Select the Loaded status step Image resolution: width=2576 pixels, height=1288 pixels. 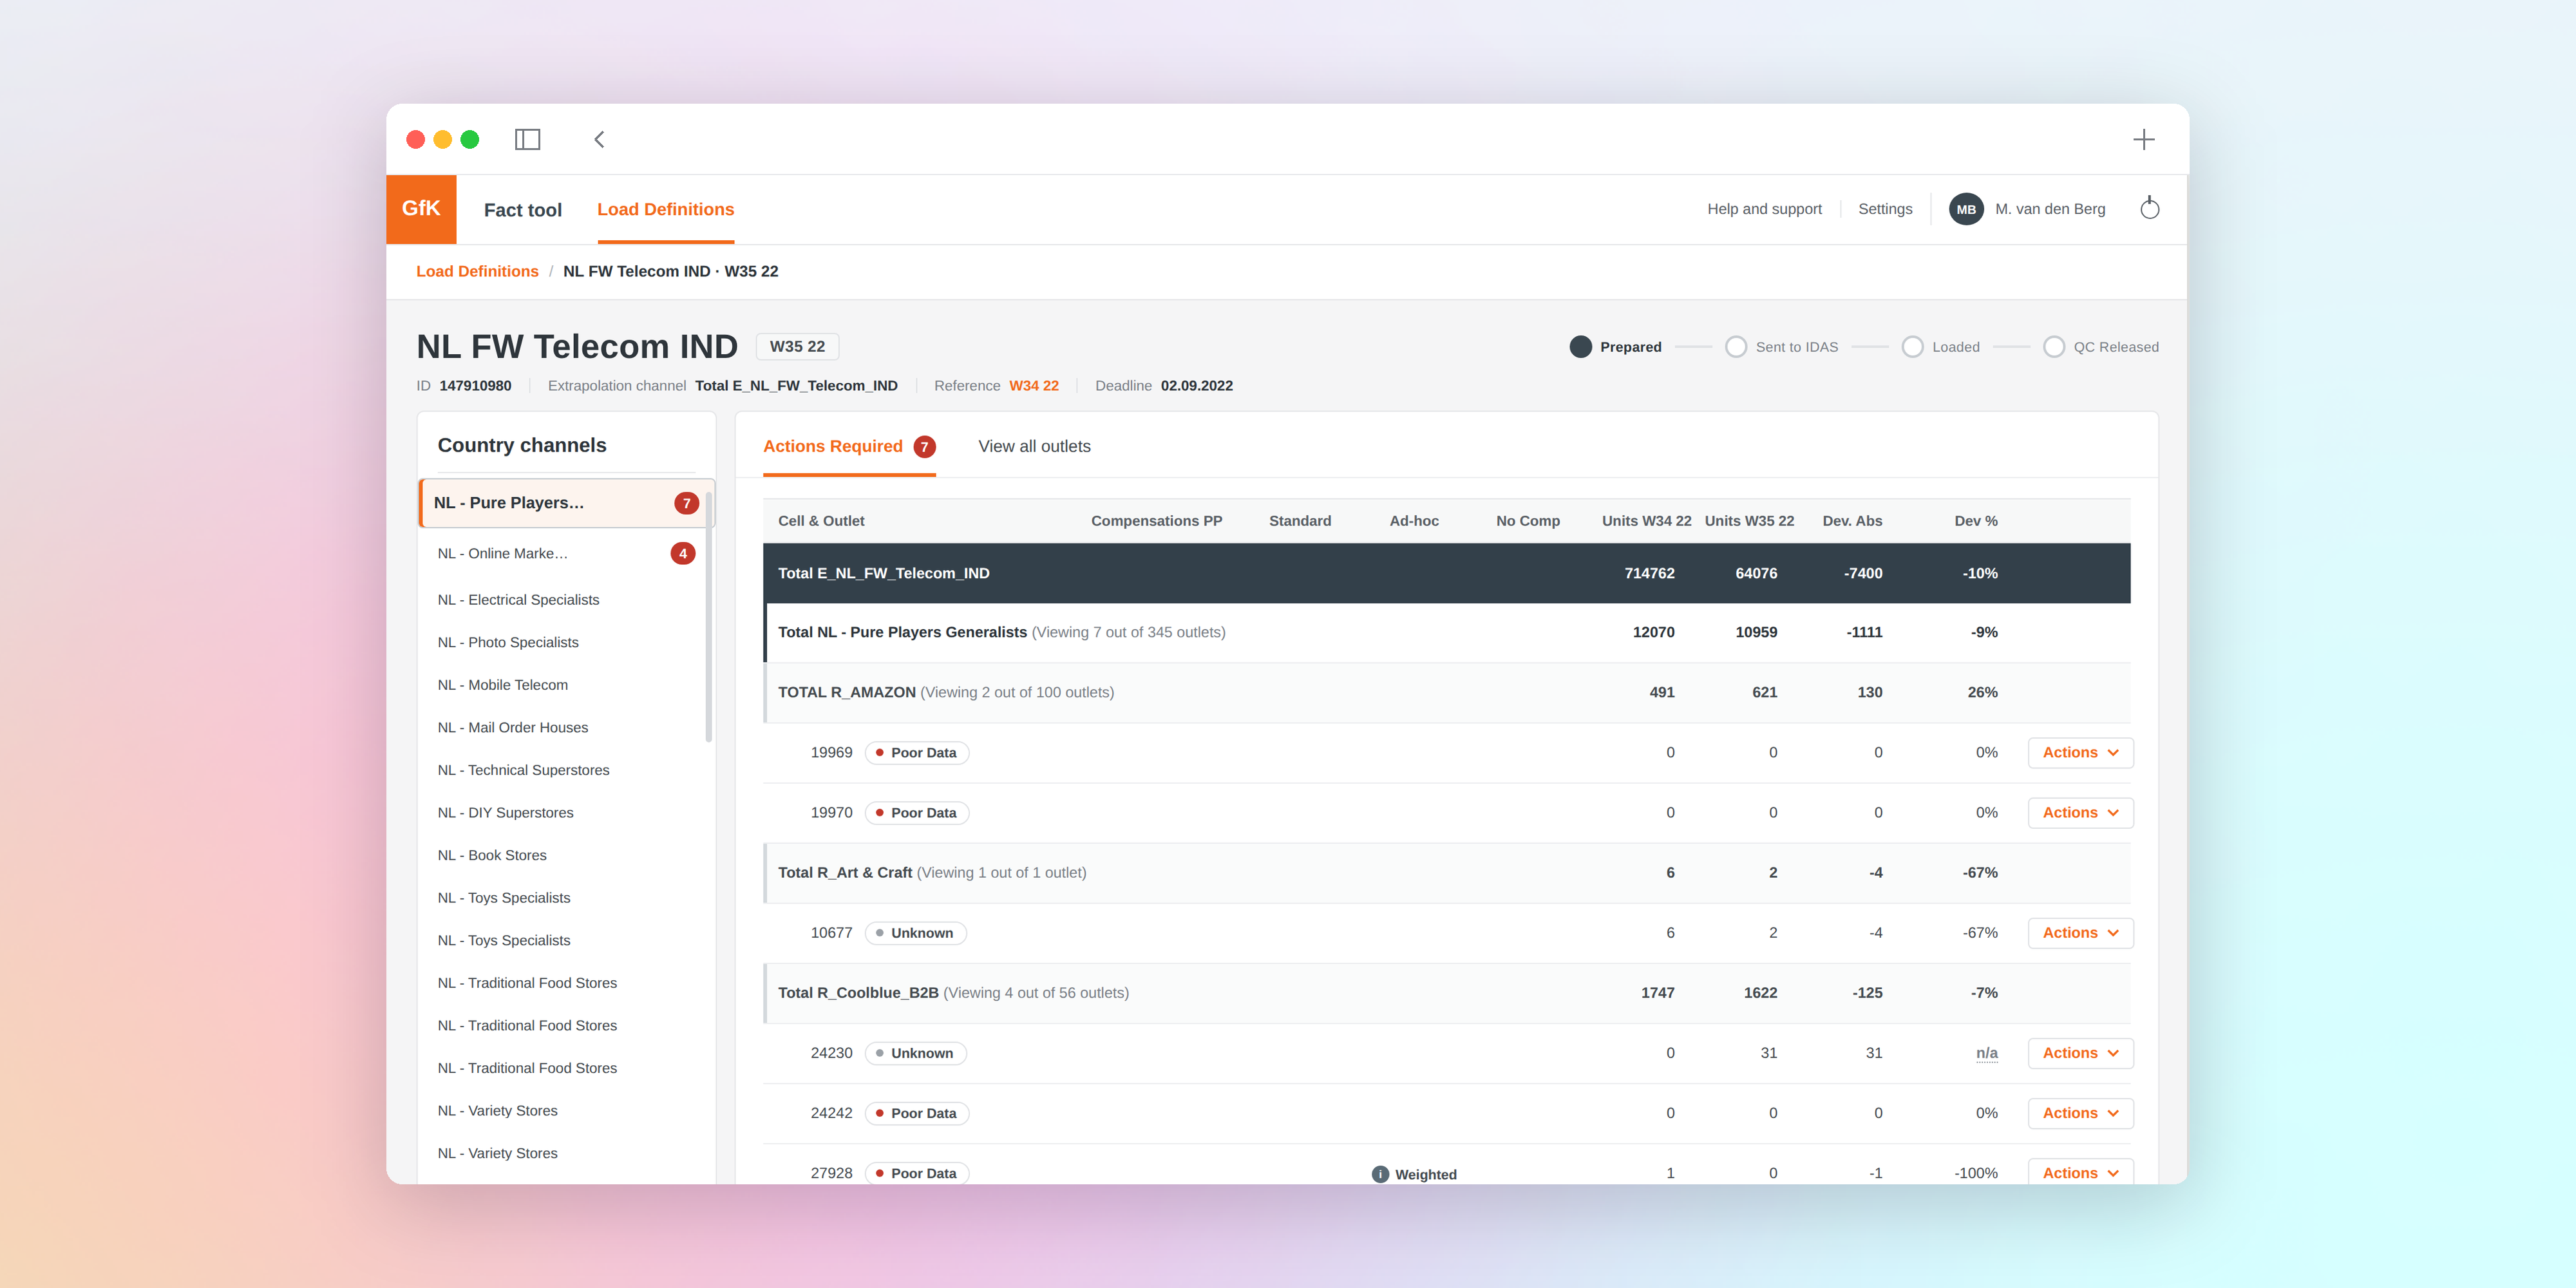[x=1941, y=347]
